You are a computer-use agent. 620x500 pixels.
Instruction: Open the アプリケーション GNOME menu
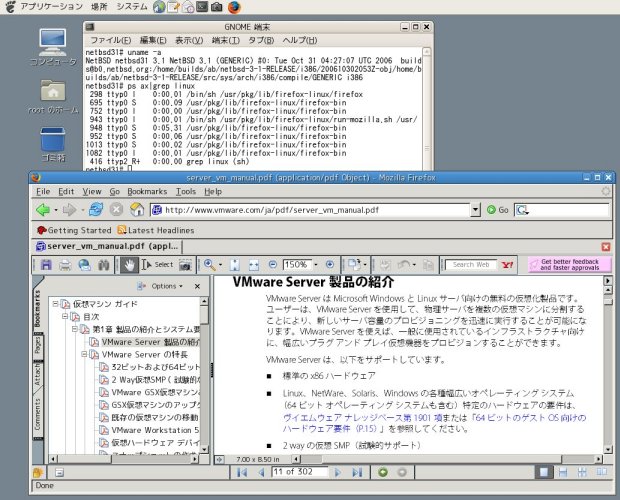[51, 7]
